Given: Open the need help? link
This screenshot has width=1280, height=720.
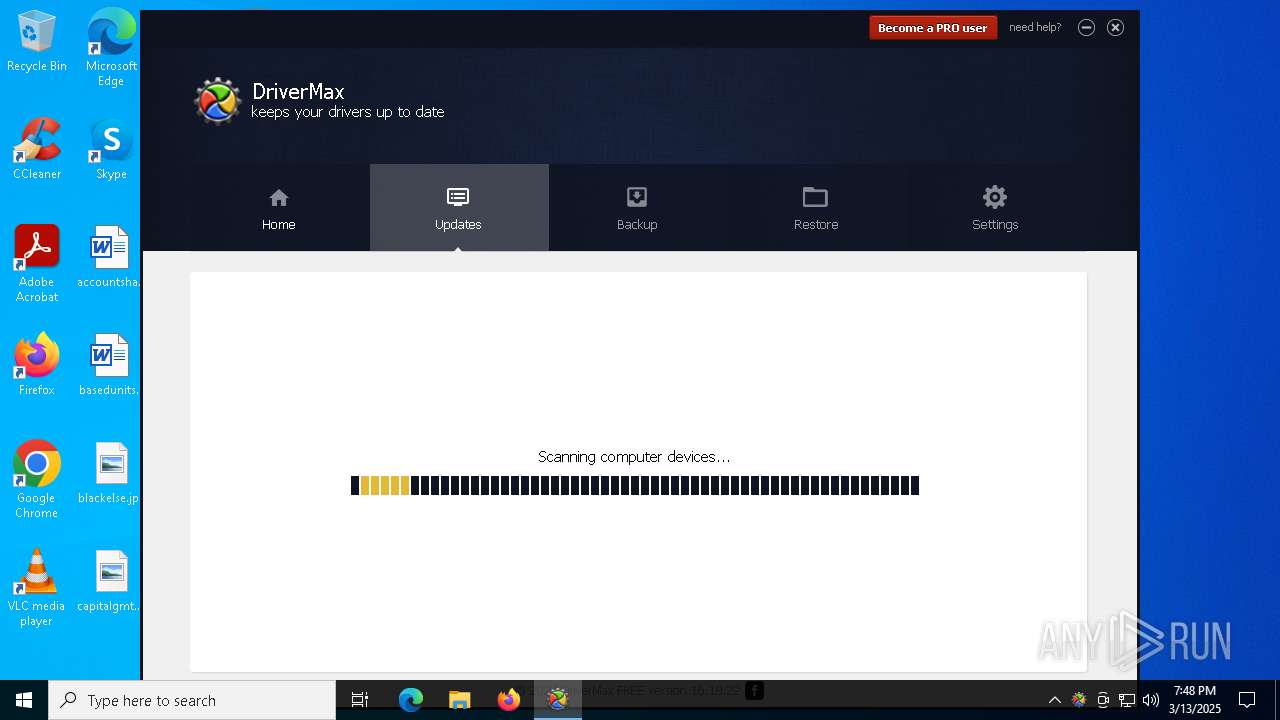Looking at the screenshot, I should pos(1035,27).
